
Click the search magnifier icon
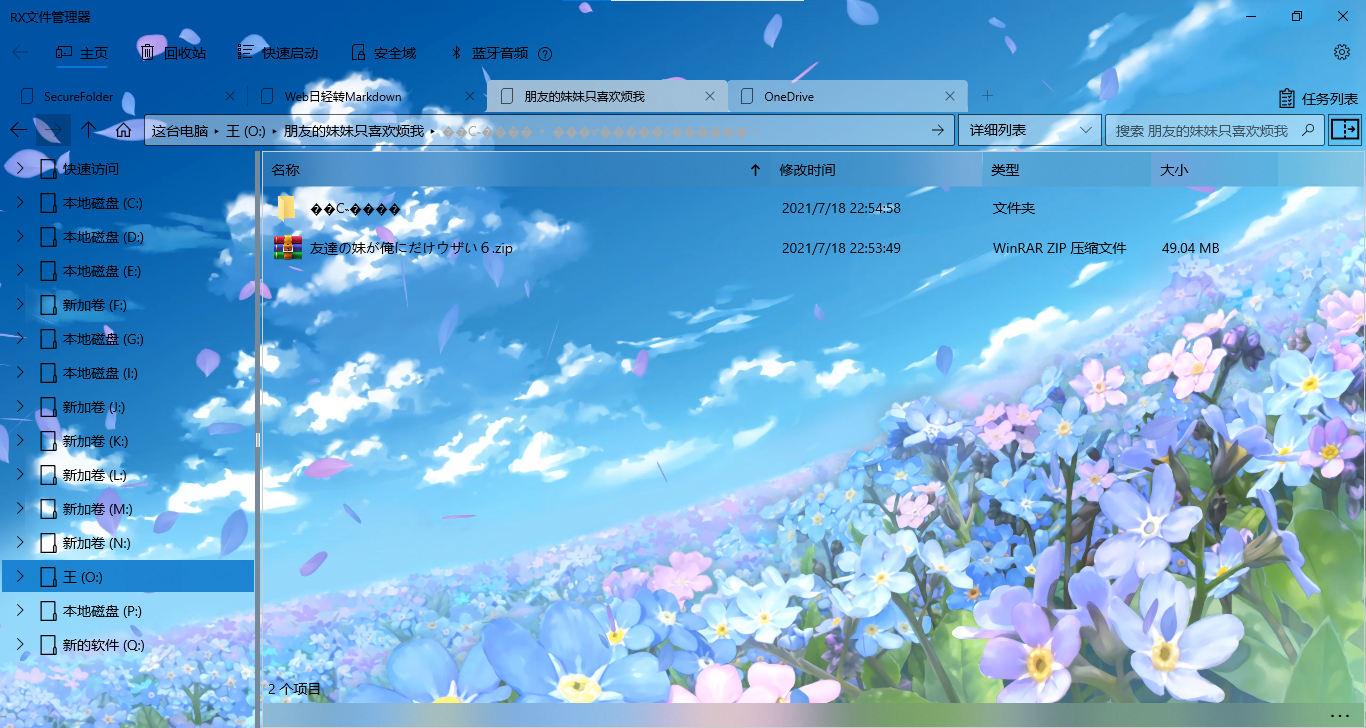[1307, 130]
